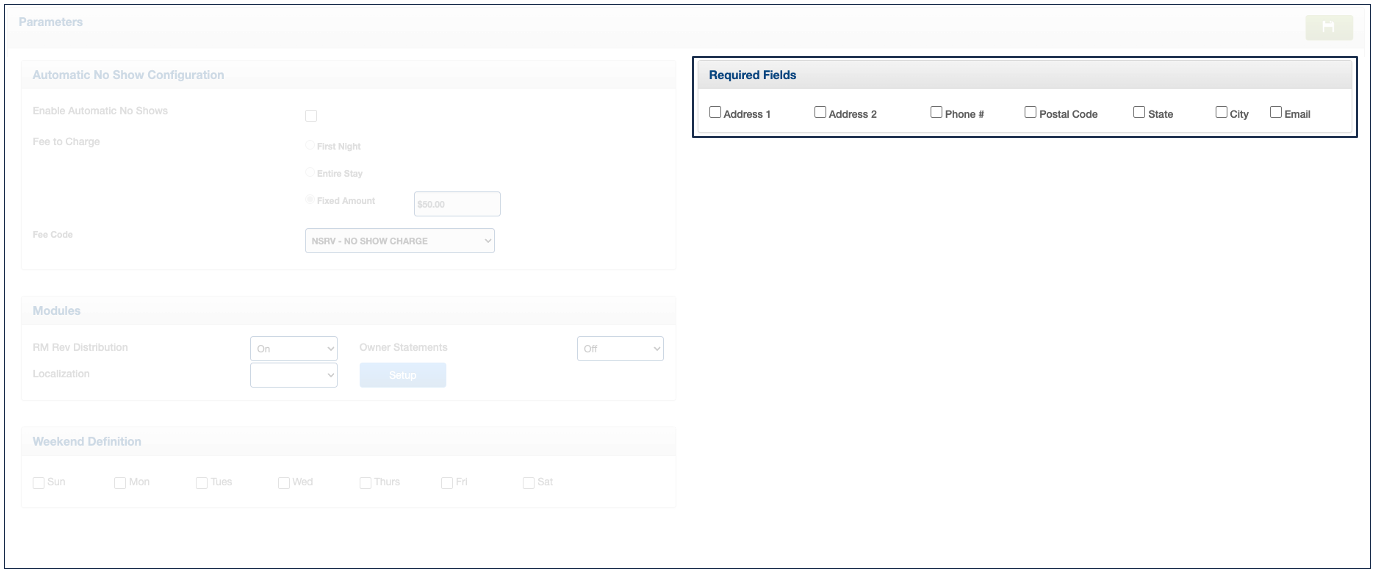Toggle the State required checkbox
The height and width of the screenshot is (574, 1376).
(x=1139, y=113)
